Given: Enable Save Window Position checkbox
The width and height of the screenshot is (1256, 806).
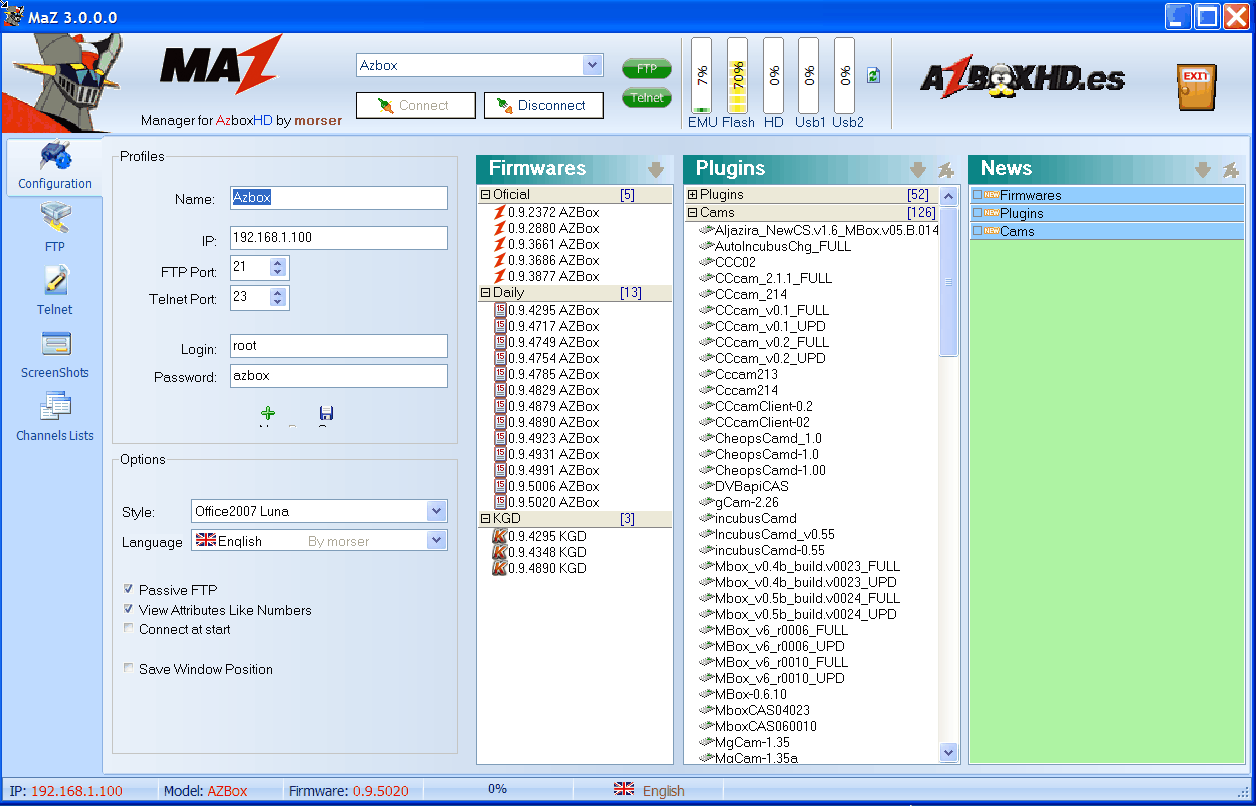Looking at the screenshot, I should click(x=129, y=668).
